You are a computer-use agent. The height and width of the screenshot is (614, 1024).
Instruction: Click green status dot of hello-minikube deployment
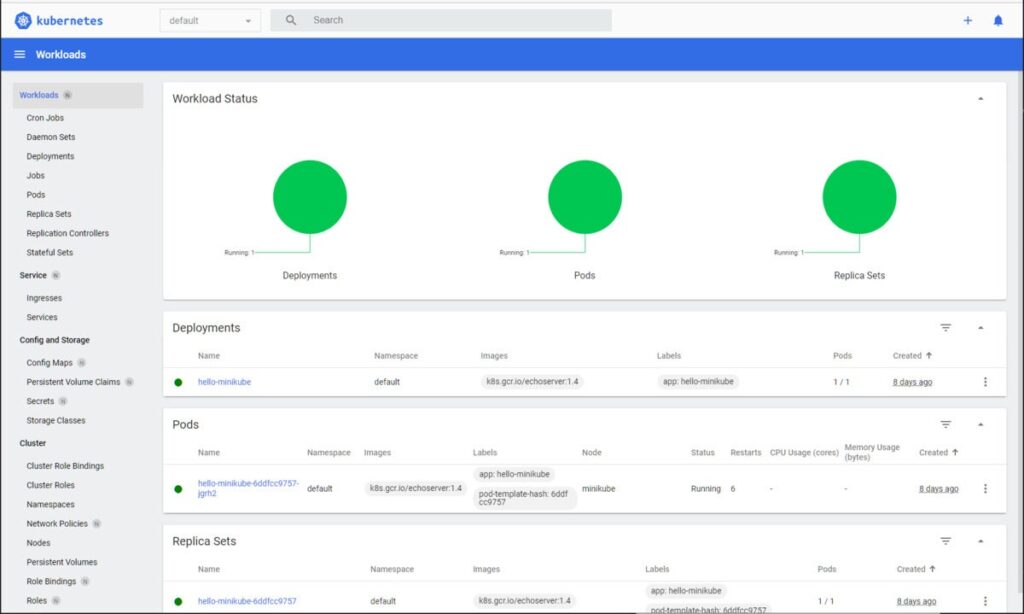178,382
